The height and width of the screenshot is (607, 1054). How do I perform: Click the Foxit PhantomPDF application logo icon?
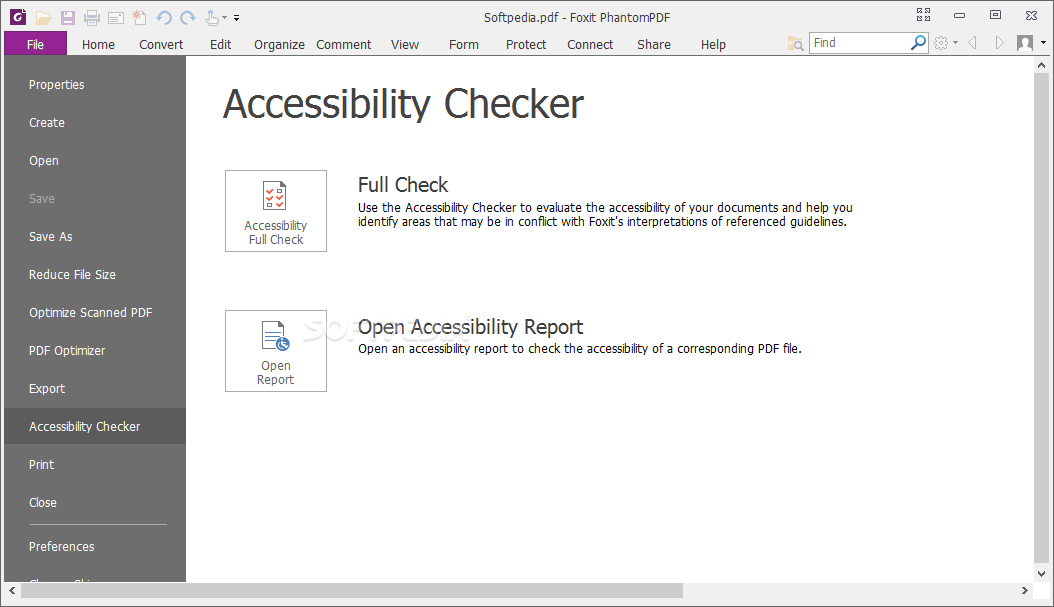pyautogui.click(x=18, y=17)
